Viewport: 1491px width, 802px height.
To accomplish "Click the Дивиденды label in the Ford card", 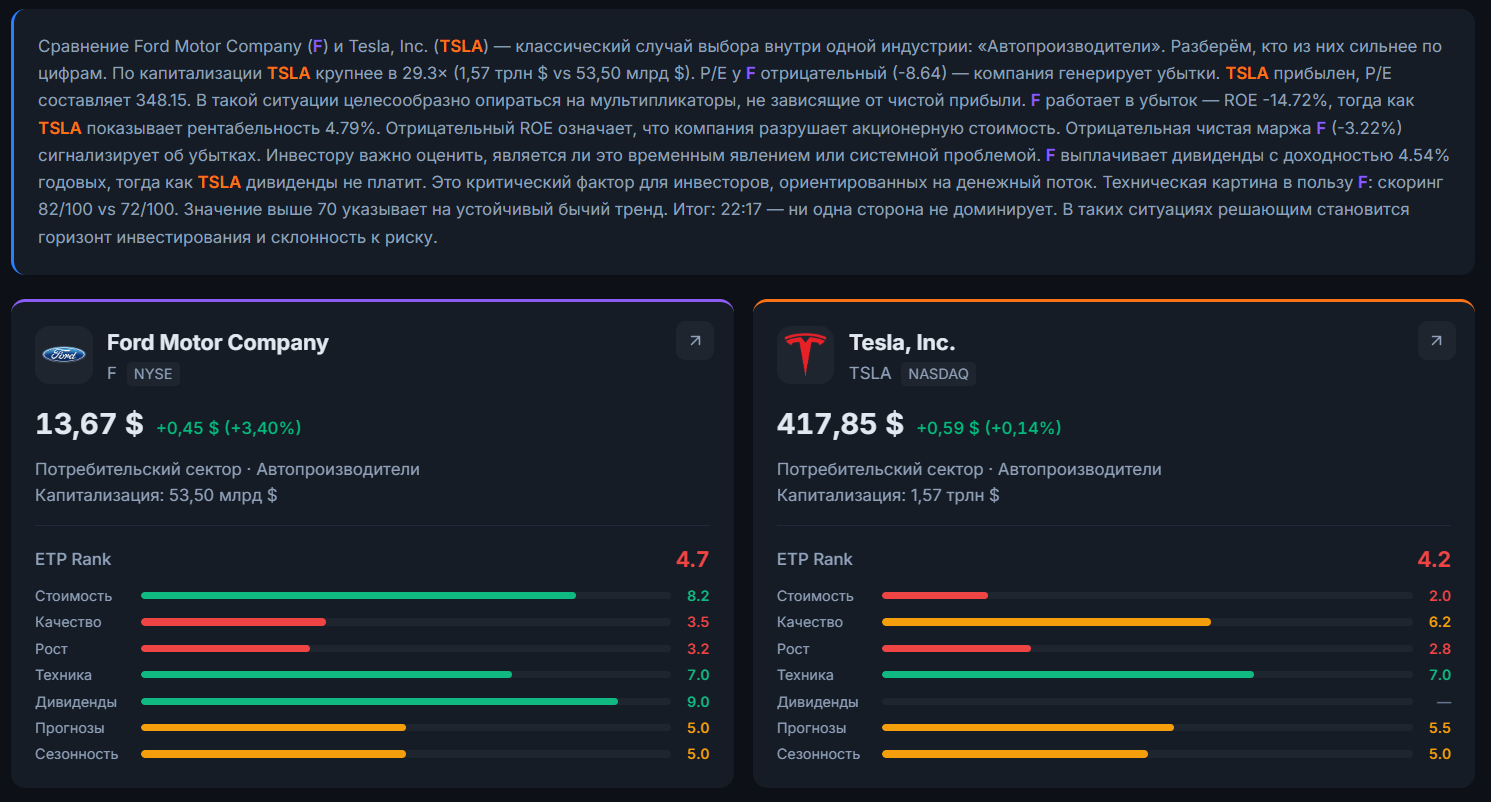I will (x=76, y=702).
